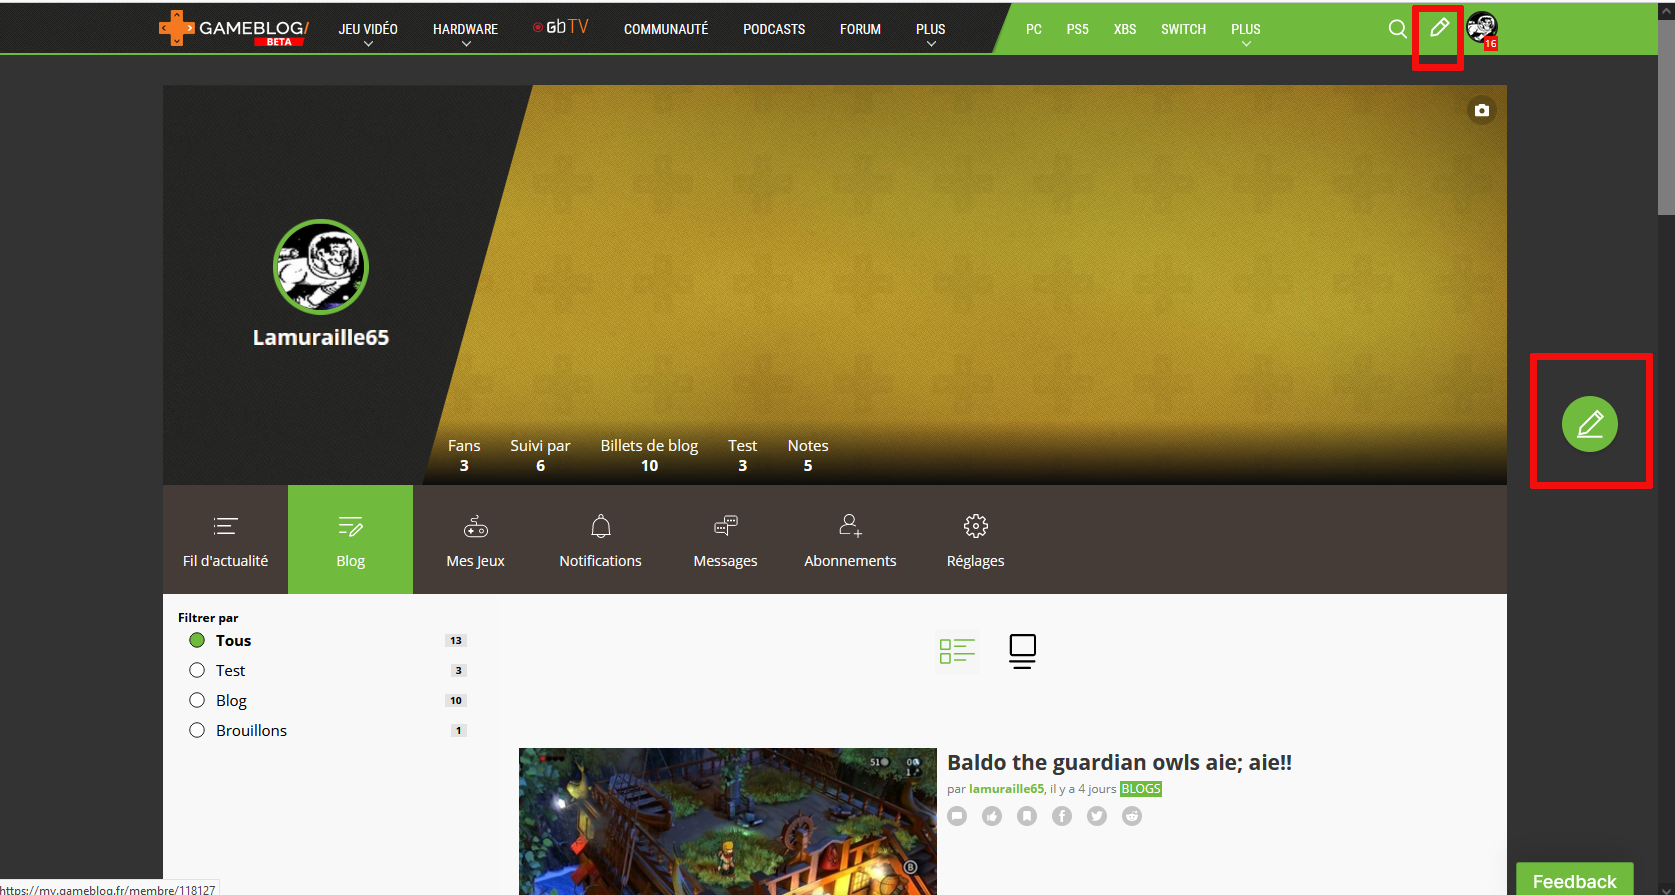Click the Fans count stat
Screen dimensions: 1675x895
464,455
